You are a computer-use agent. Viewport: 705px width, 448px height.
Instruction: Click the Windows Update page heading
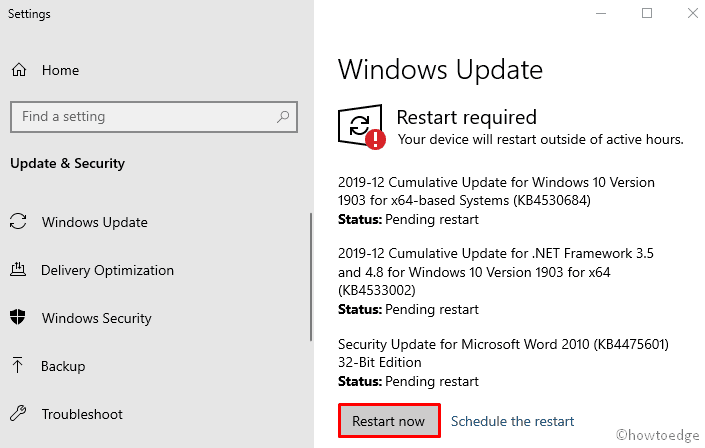click(x=440, y=70)
